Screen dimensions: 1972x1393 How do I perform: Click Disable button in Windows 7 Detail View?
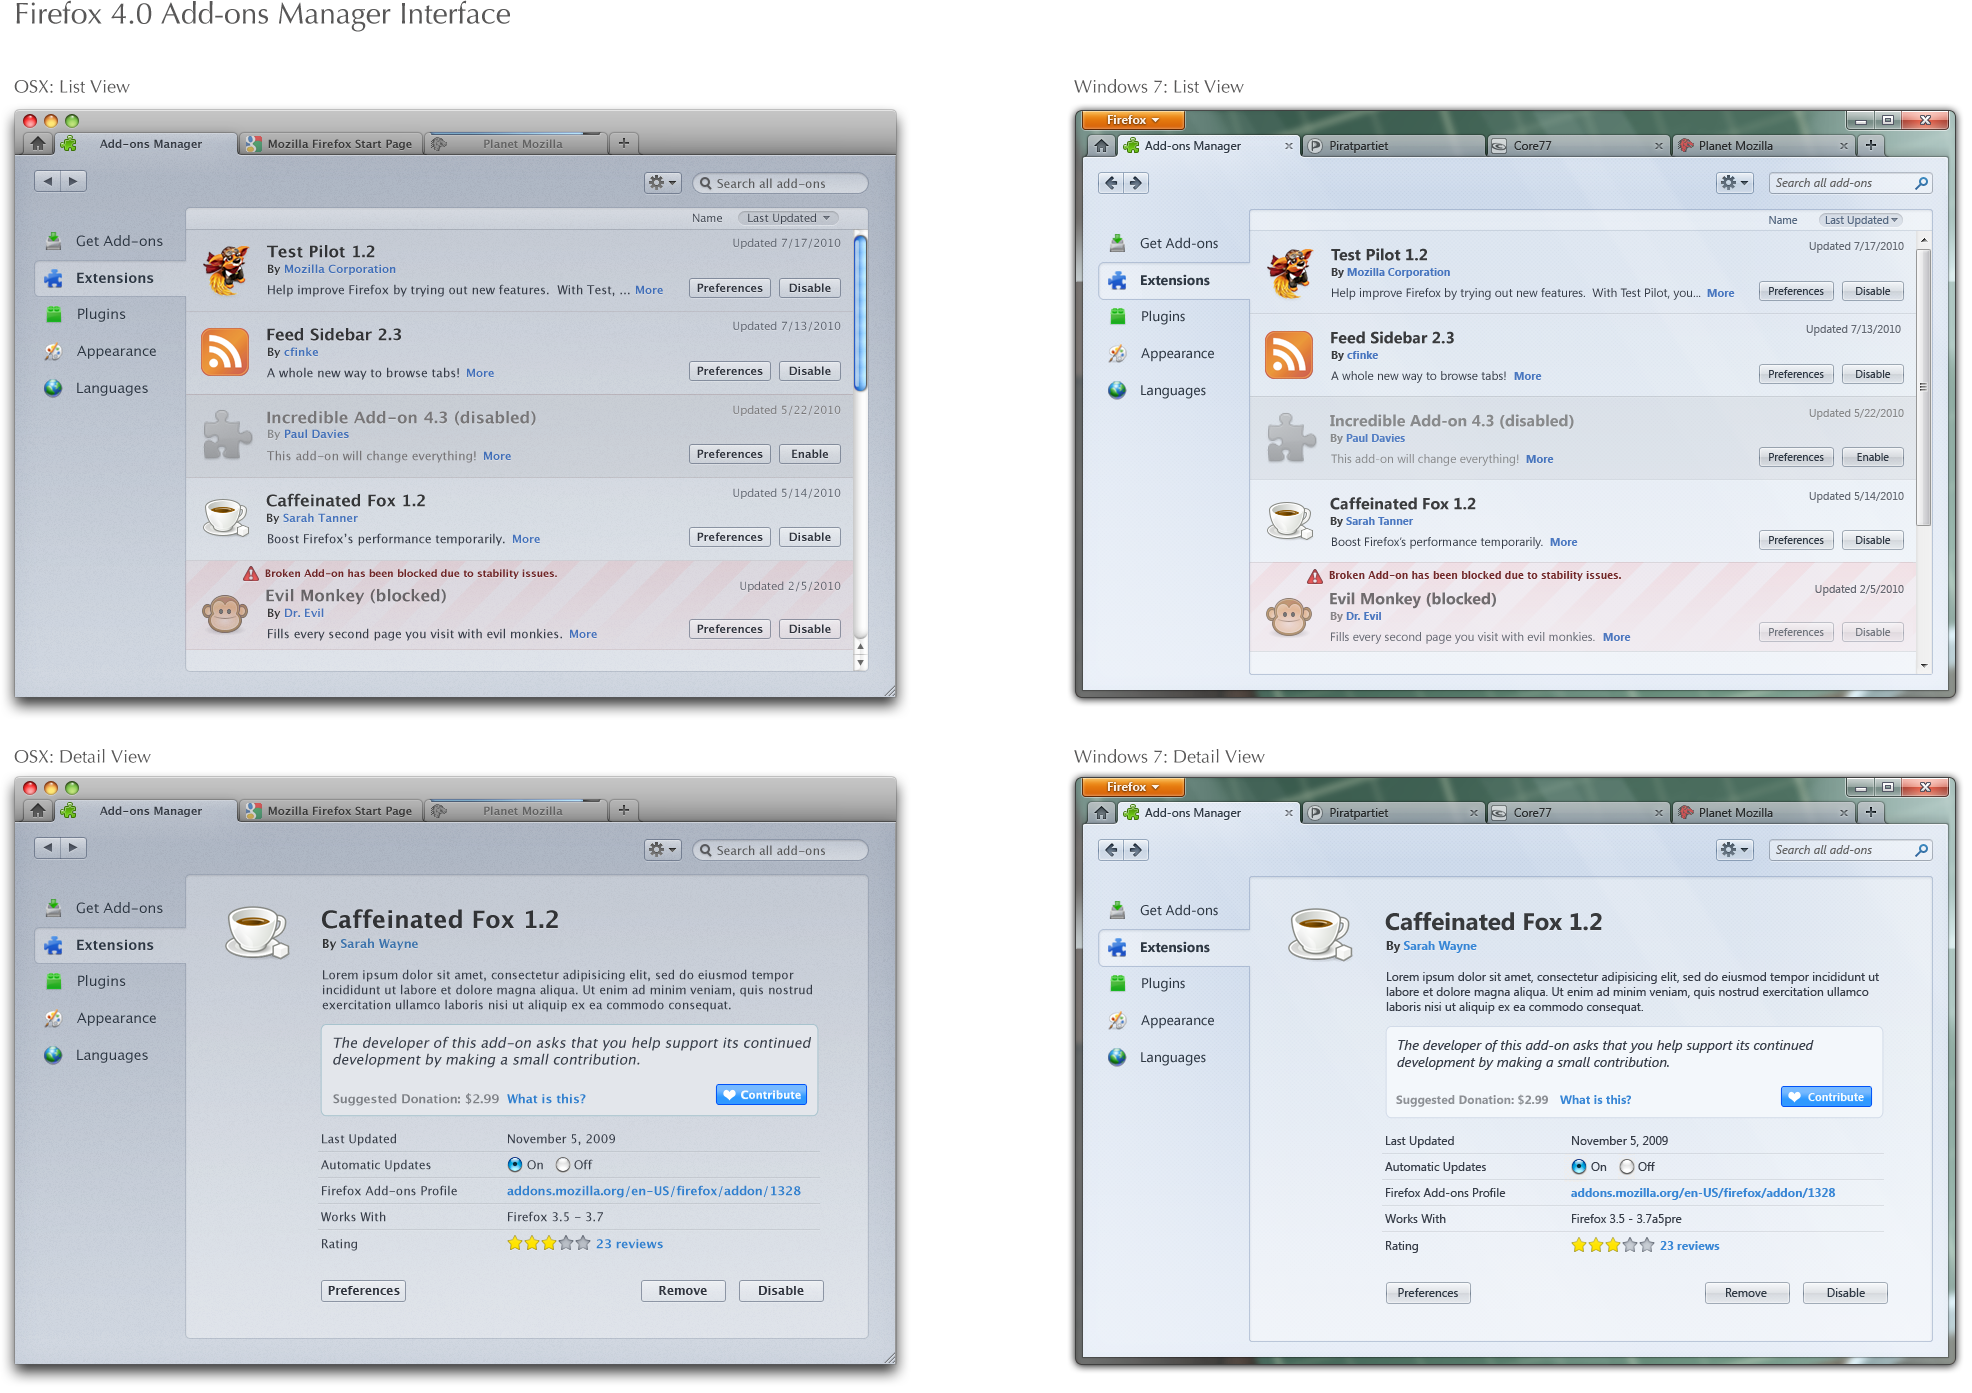pos(1845,1293)
